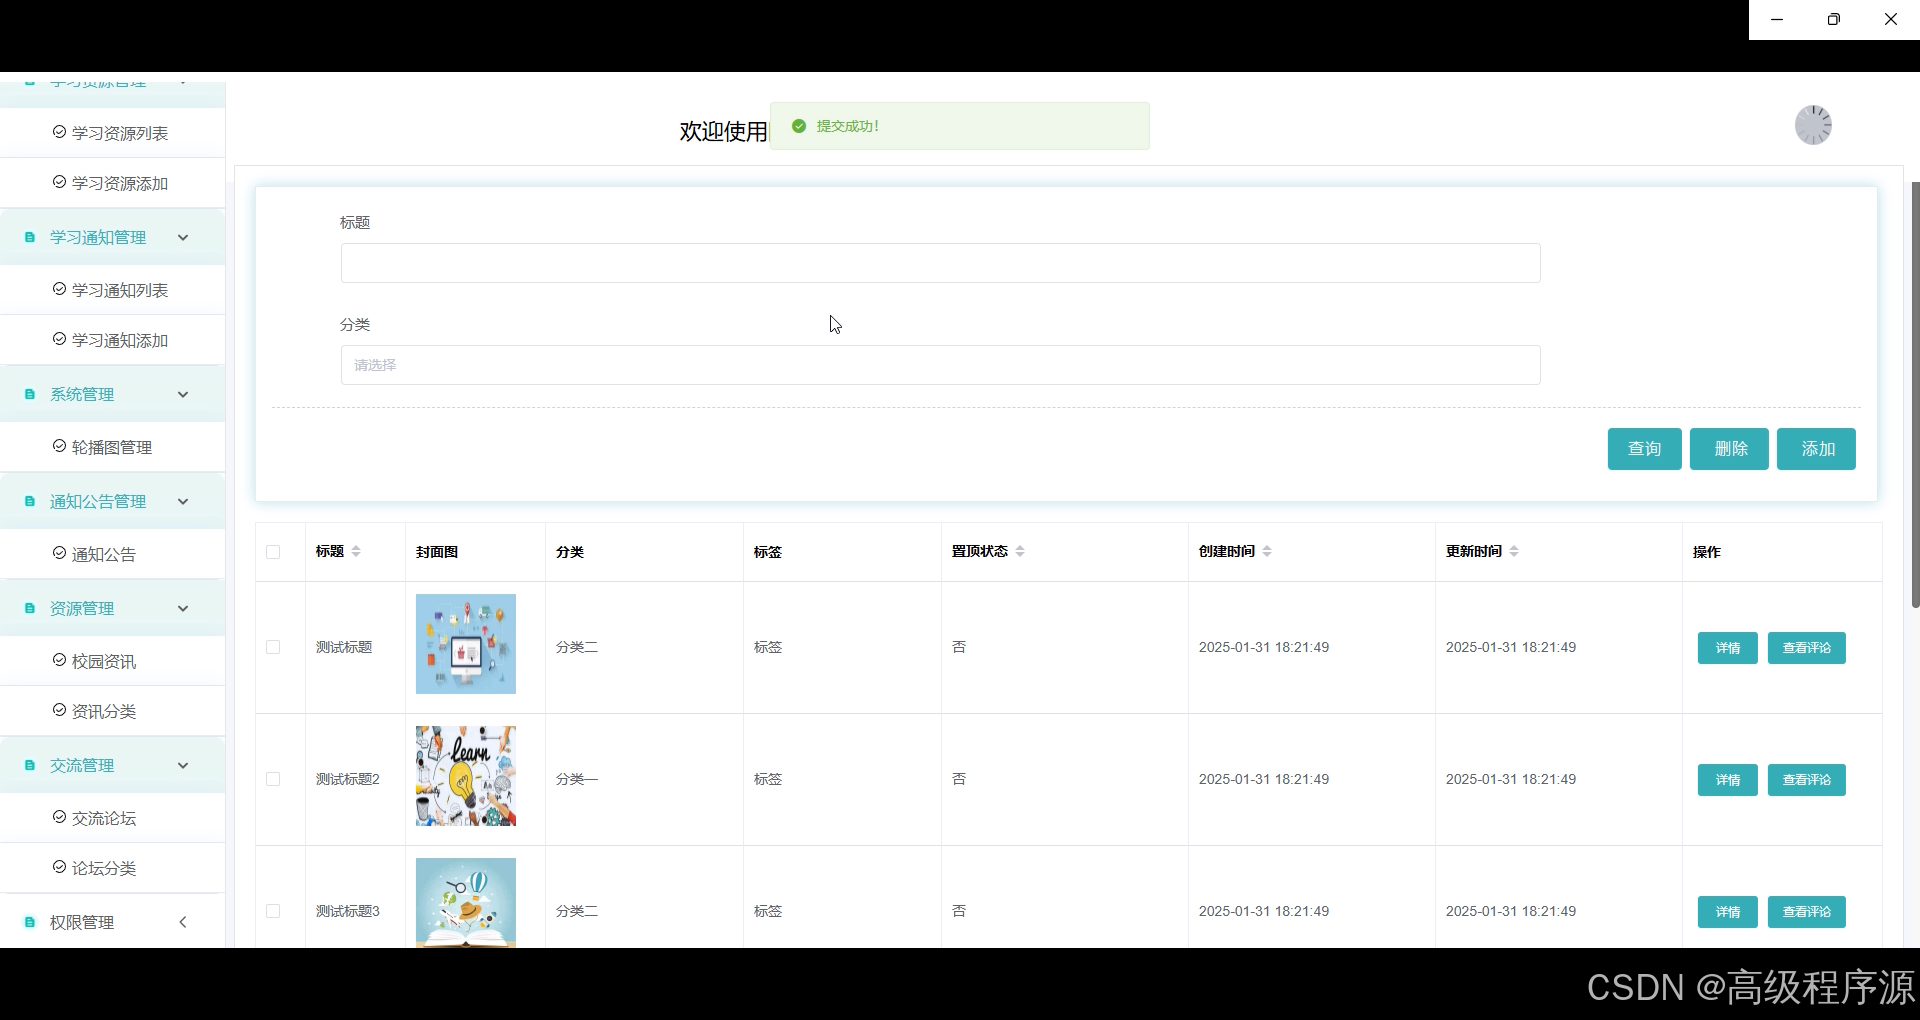Screen dimensions: 1920x1020
Task: Click the 查询 button
Action: (x=1645, y=449)
